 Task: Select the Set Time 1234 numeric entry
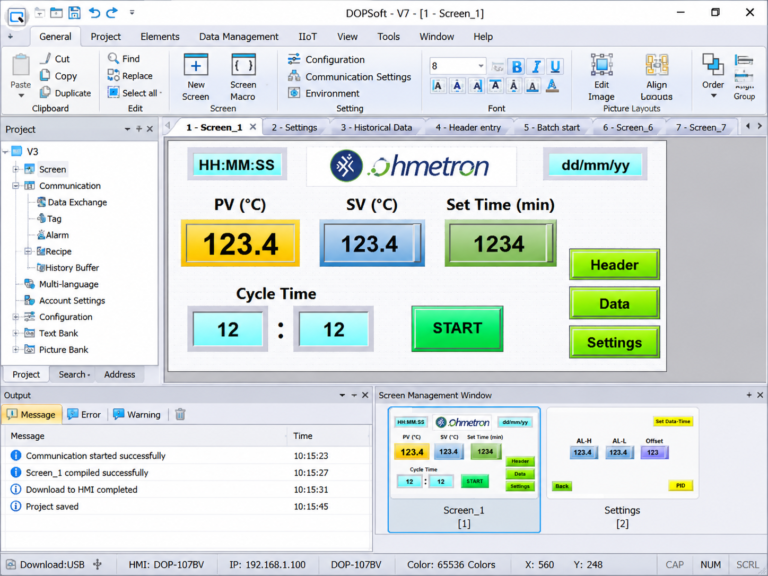click(500, 243)
